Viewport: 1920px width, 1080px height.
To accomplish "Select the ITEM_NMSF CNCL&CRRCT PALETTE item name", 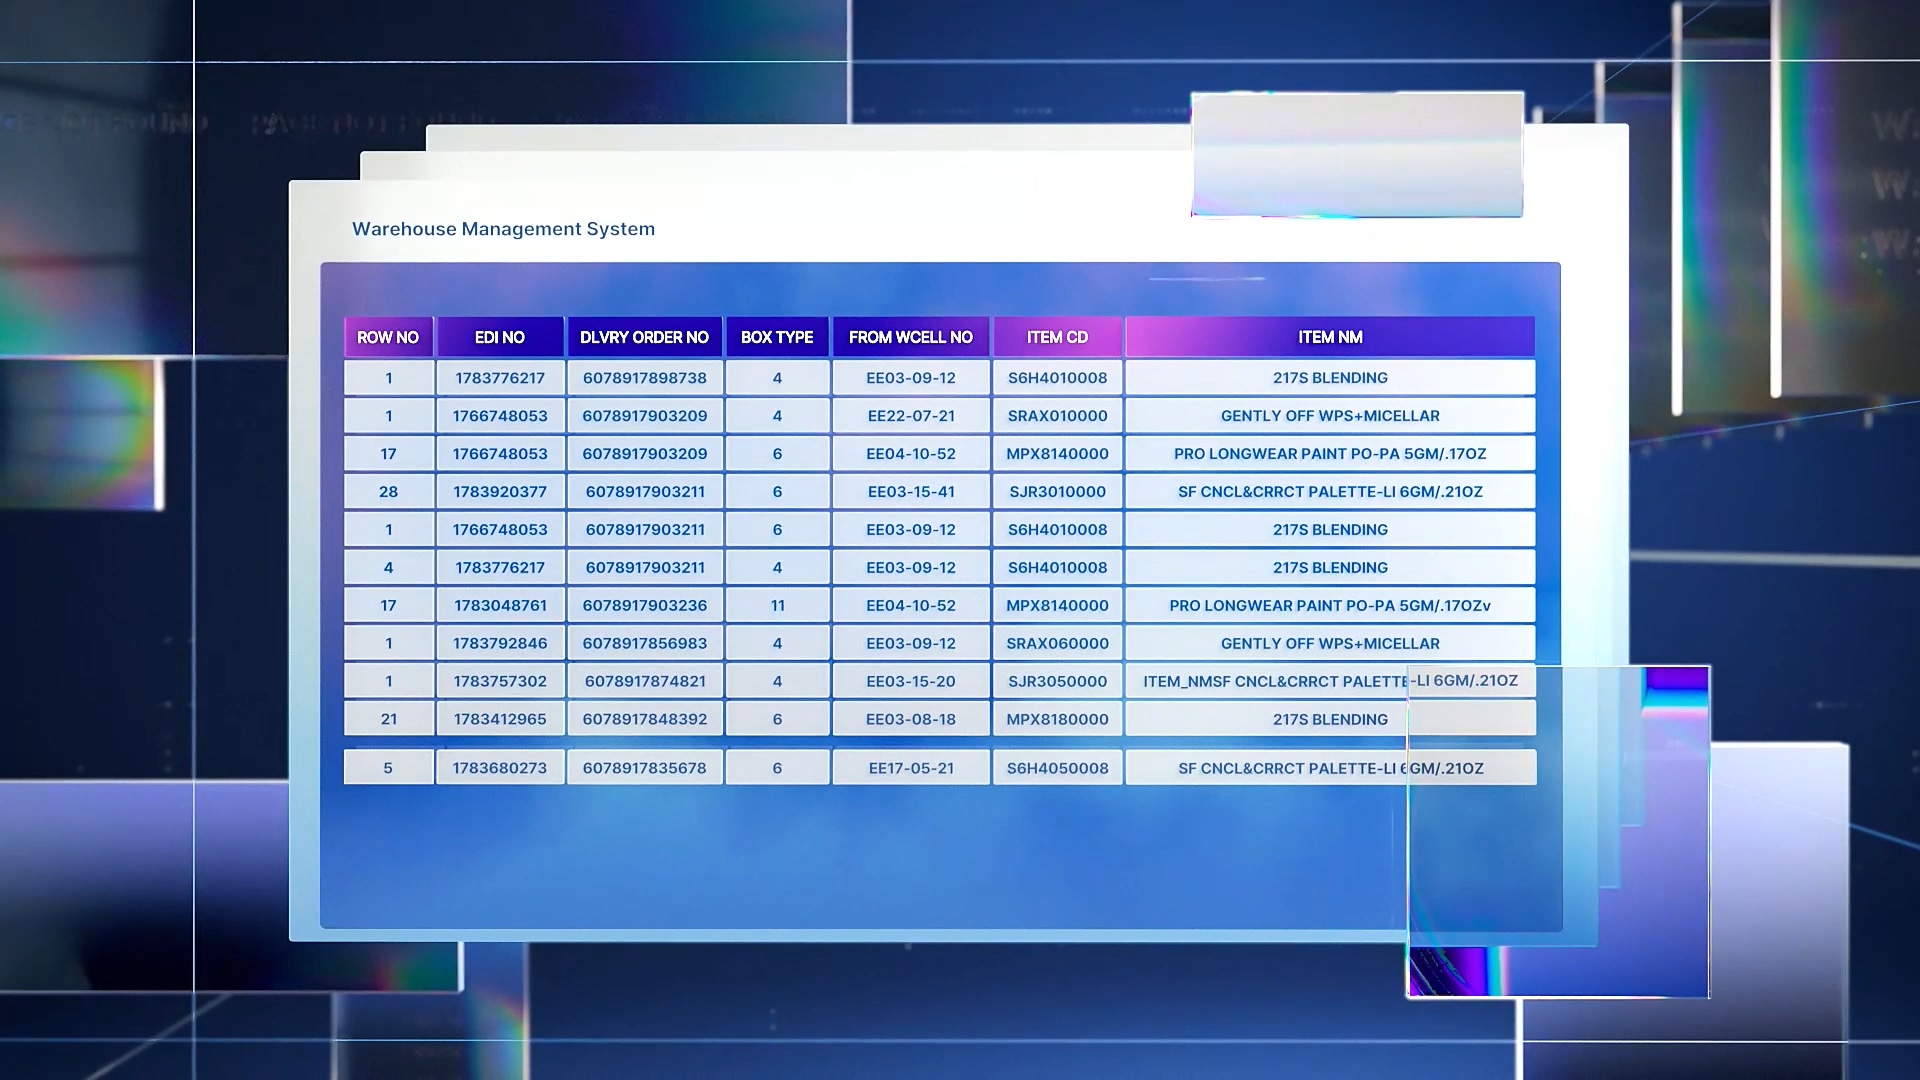I will coord(1330,682).
